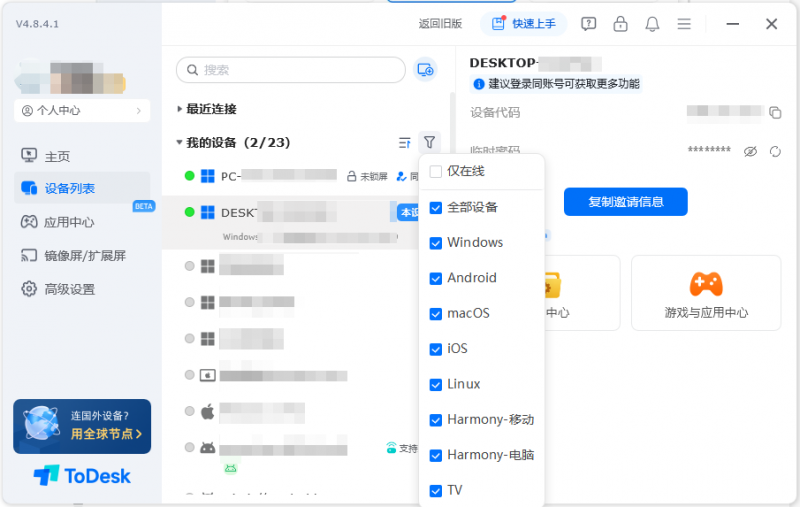Click the 搜索 input field
This screenshot has width=800, height=507.
[x=290, y=70]
